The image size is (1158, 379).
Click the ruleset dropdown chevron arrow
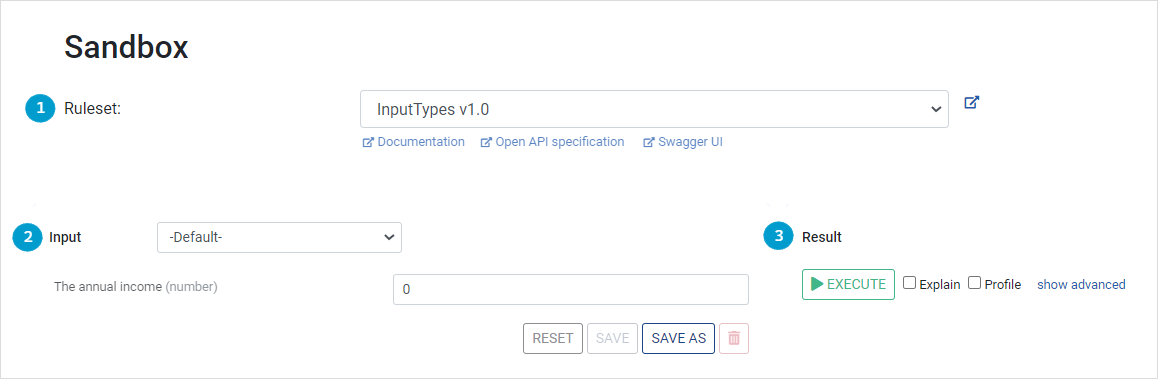click(936, 109)
